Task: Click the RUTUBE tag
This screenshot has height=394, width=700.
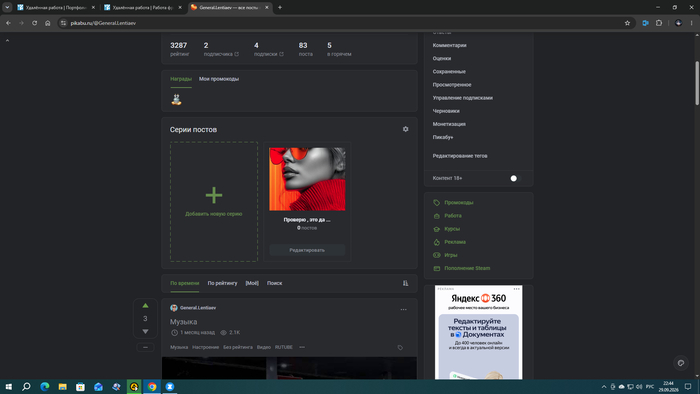Action: 284,347
